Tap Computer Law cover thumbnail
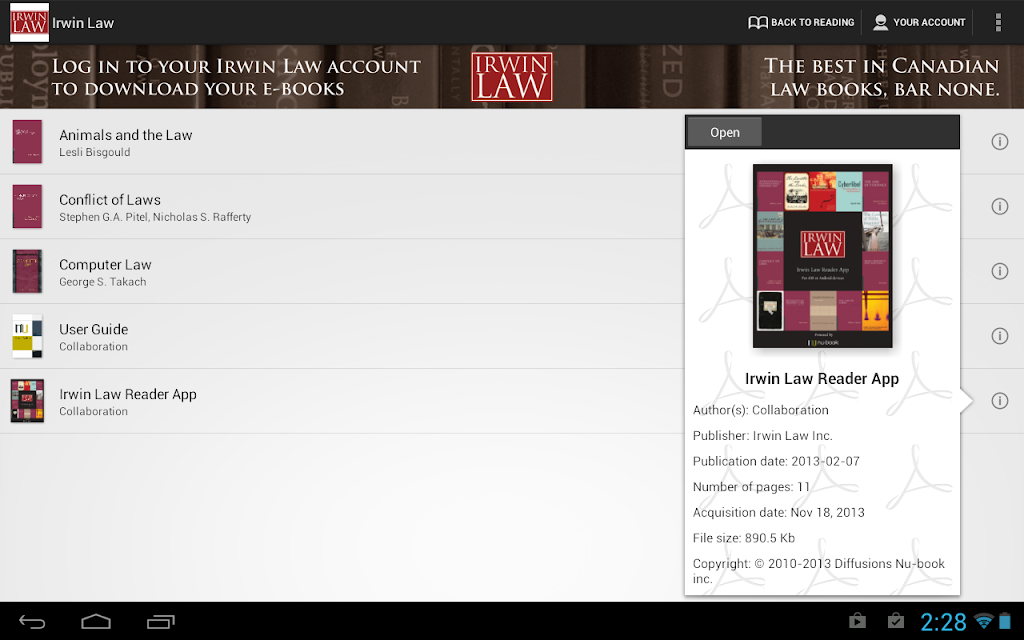The width and height of the screenshot is (1024, 640). pyautogui.click(x=27, y=271)
